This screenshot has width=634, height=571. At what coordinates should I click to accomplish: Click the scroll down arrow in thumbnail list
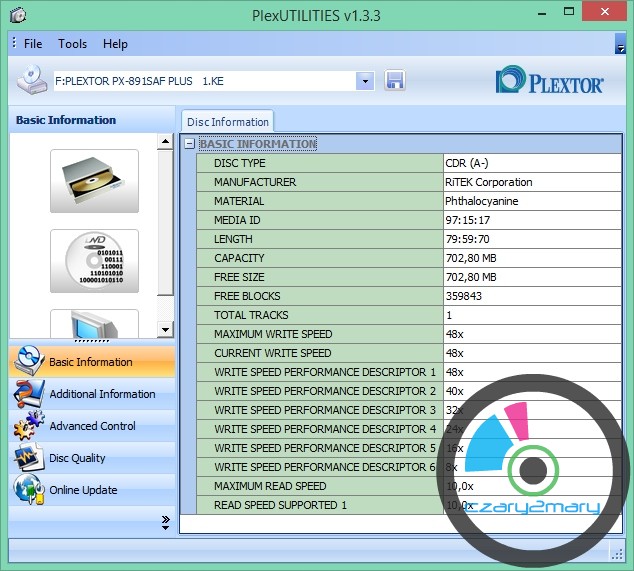165,330
